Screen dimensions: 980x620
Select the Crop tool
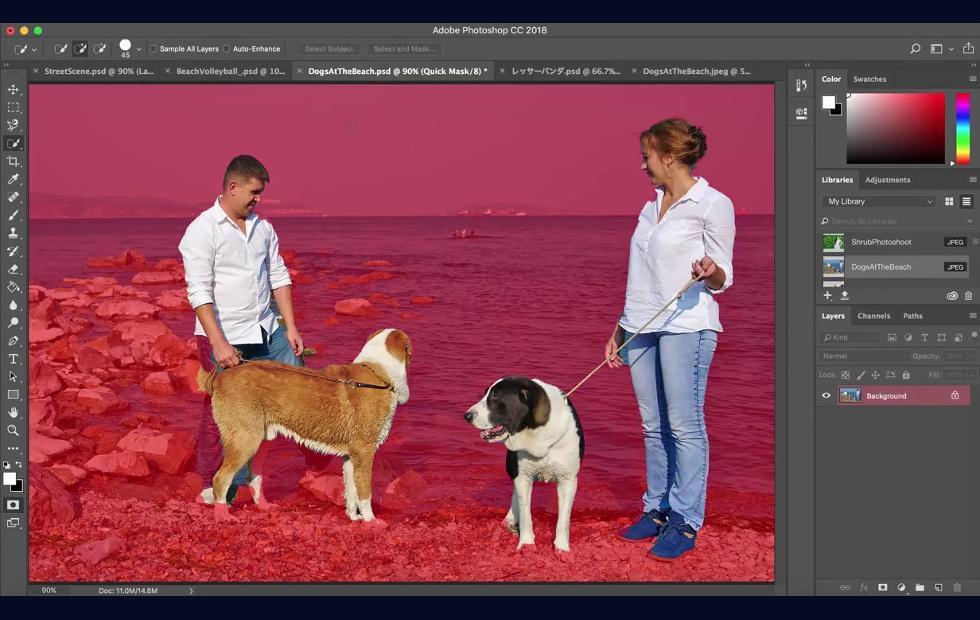(13, 161)
